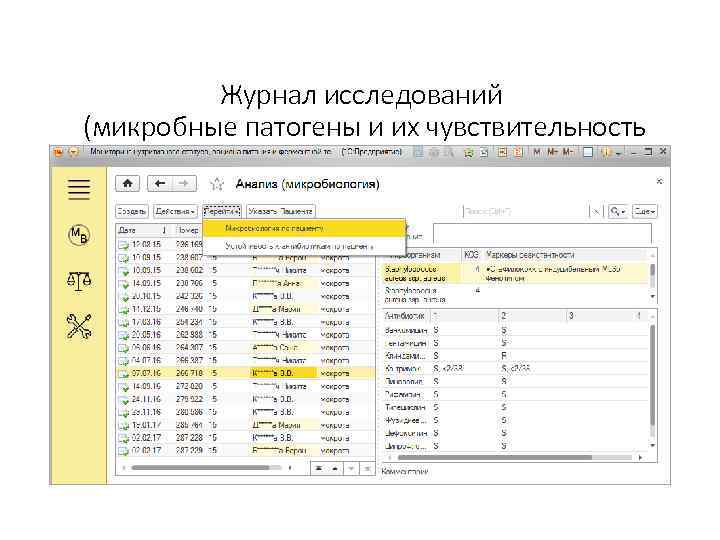Select the highlighted Staphylococcus aureus row
The width and height of the screenshot is (720, 540).
tap(516, 273)
